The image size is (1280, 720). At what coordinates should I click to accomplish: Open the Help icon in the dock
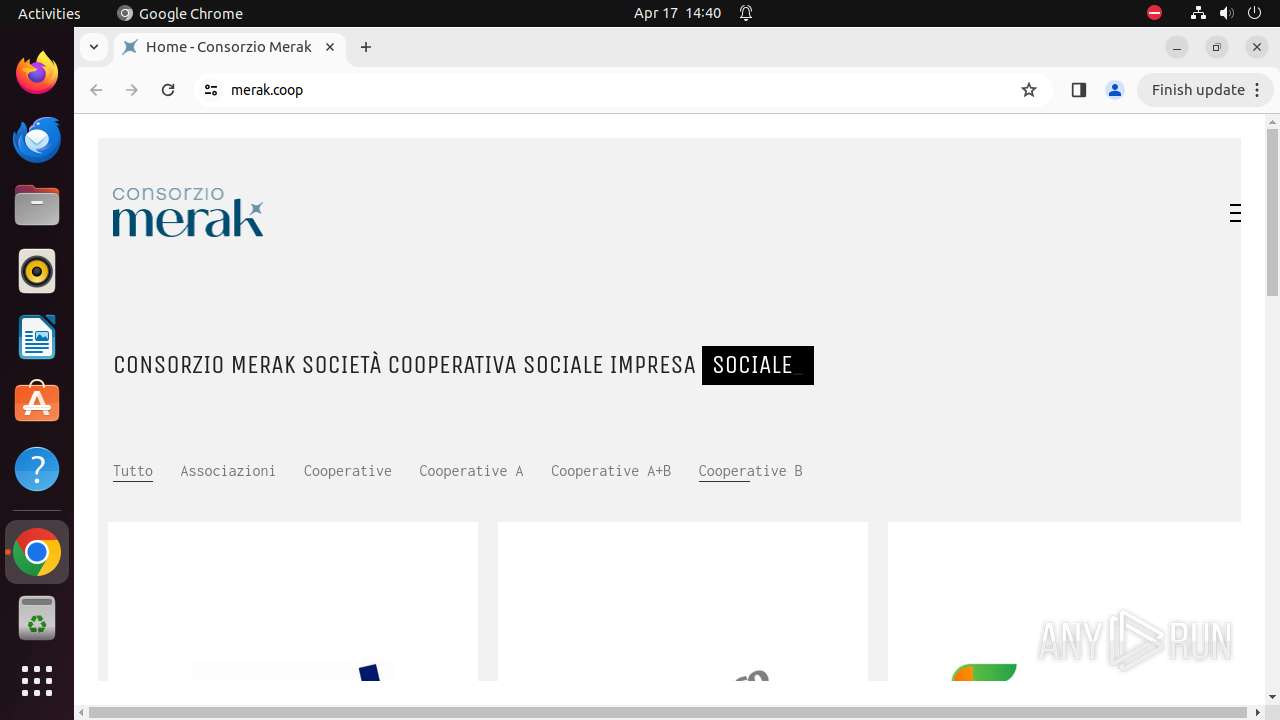(x=37, y=469)
